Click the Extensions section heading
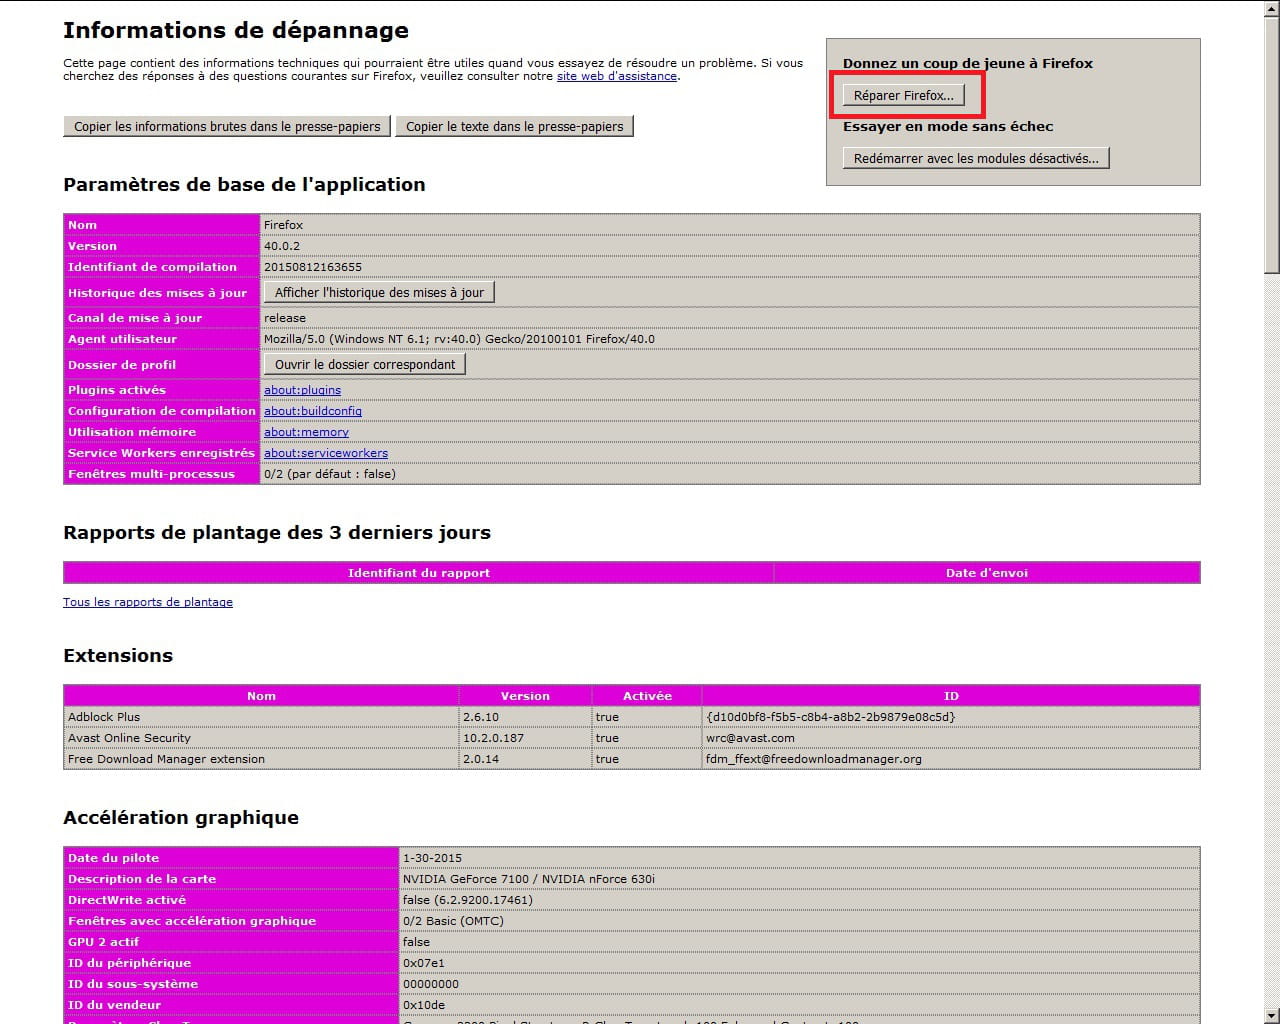This screenshot has height=1024, width=1280. (118, 655)
